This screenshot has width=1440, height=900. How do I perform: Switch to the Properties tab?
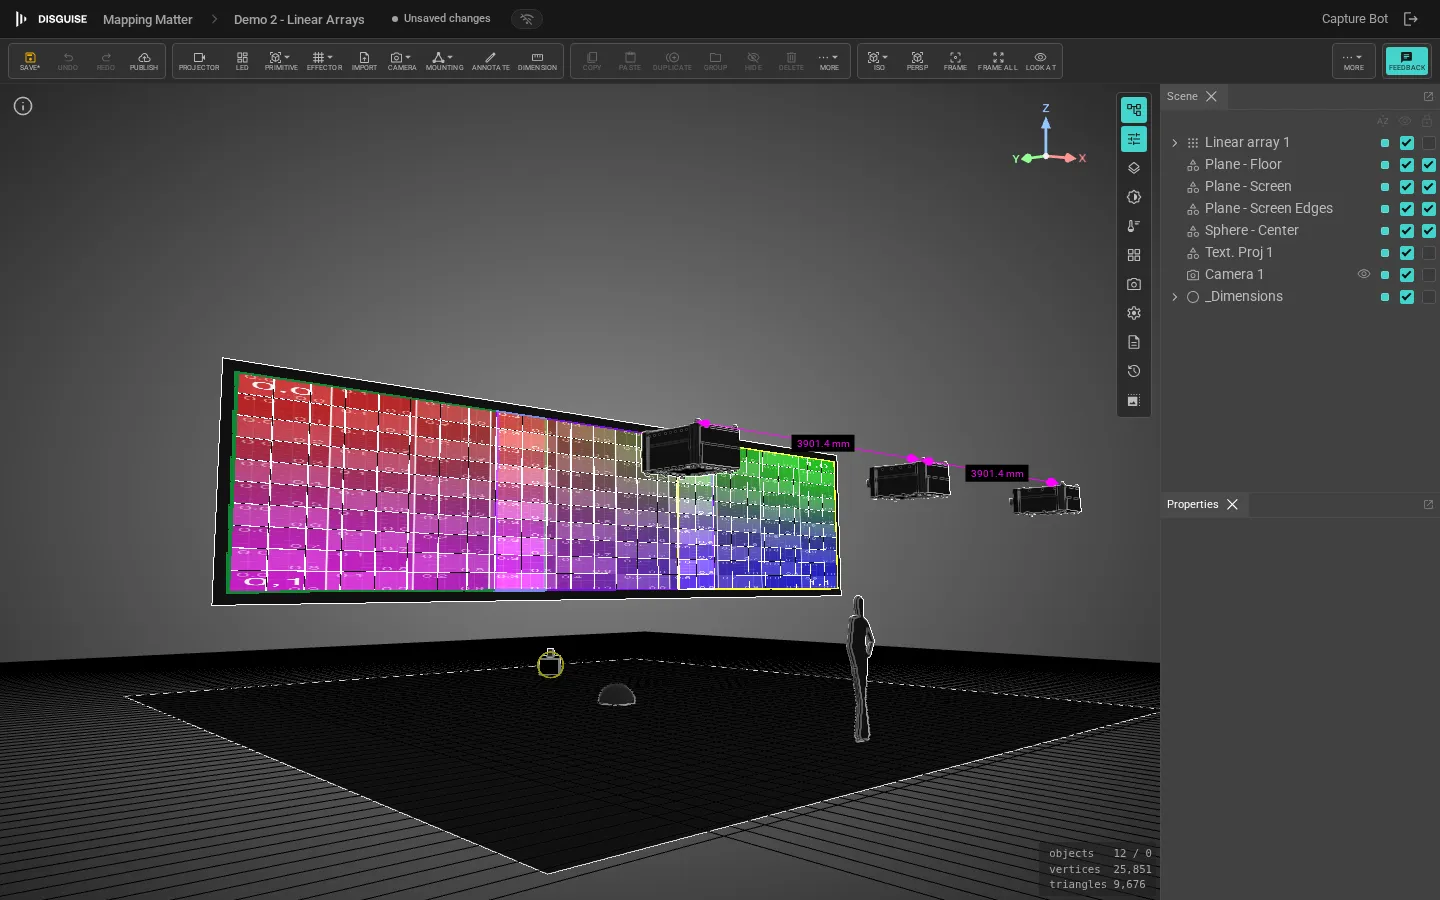(1192, 505)
